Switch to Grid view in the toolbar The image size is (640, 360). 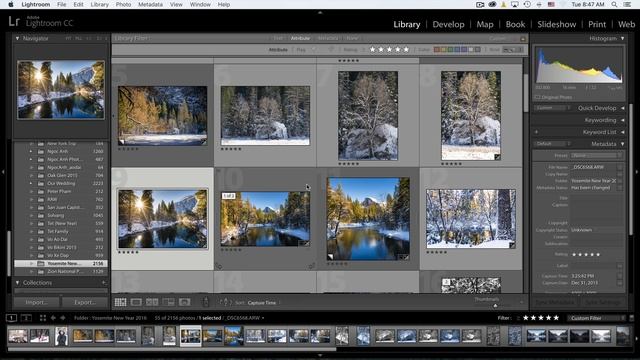(120, 302)
